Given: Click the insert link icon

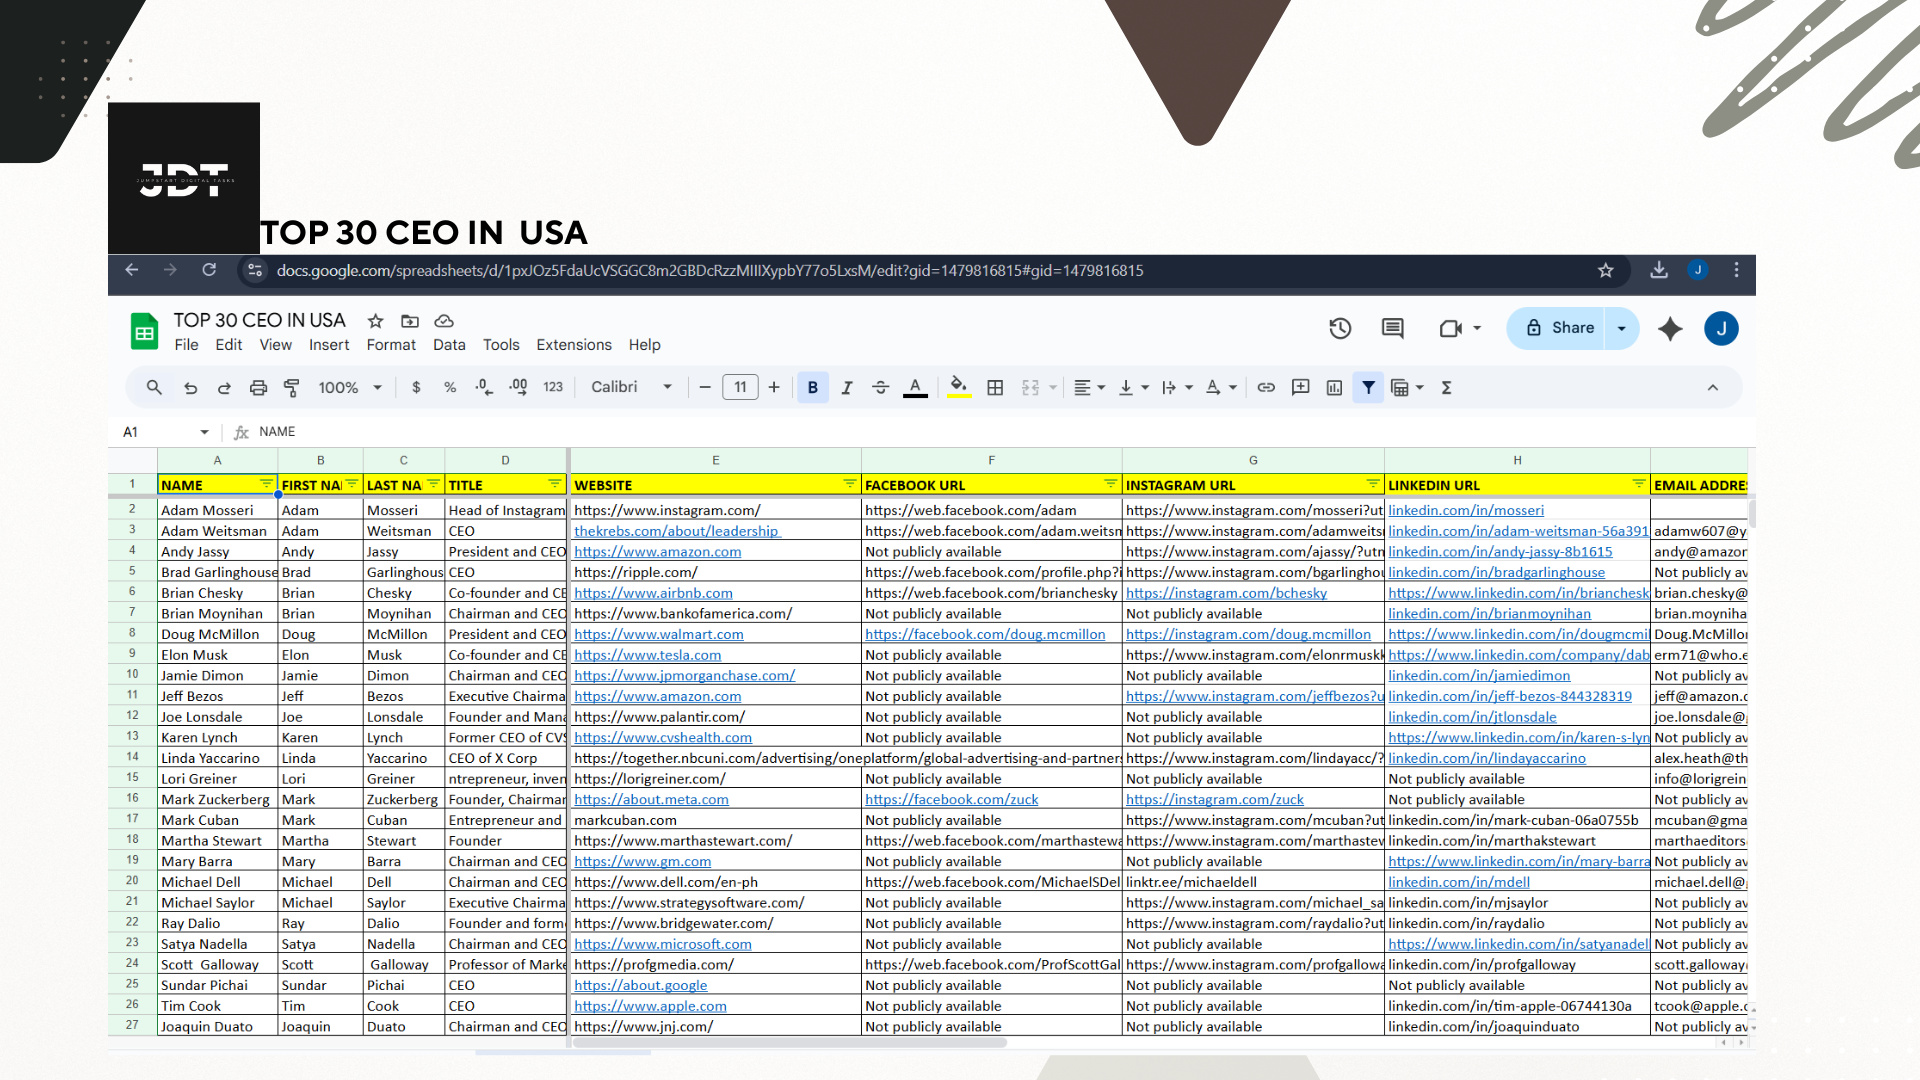Looking at the screenshot, I should click(x=1266, y=388).
